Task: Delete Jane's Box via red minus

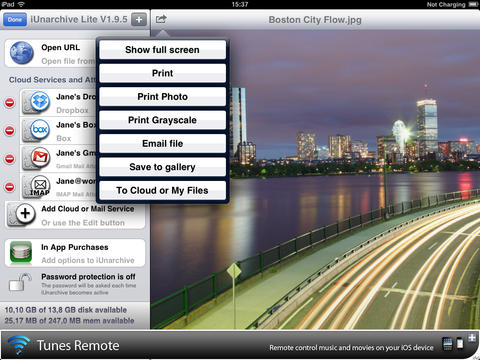Action: point(10,131)
